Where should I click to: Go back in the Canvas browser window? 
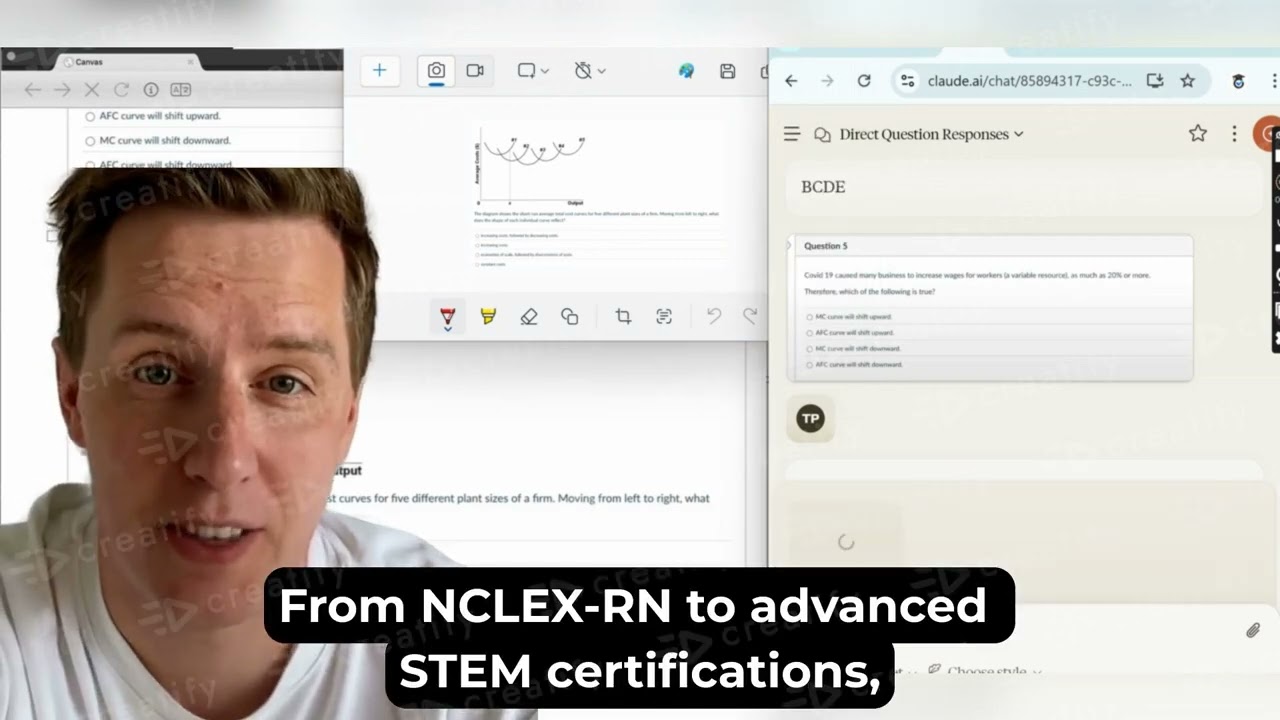click(32, 90)
